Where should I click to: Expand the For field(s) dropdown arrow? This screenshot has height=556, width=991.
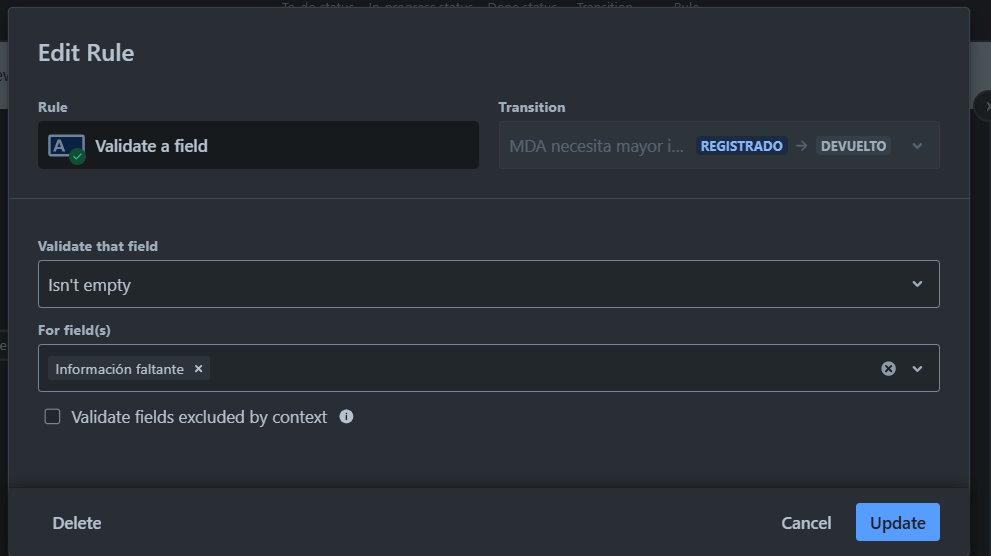coord(917,368)
